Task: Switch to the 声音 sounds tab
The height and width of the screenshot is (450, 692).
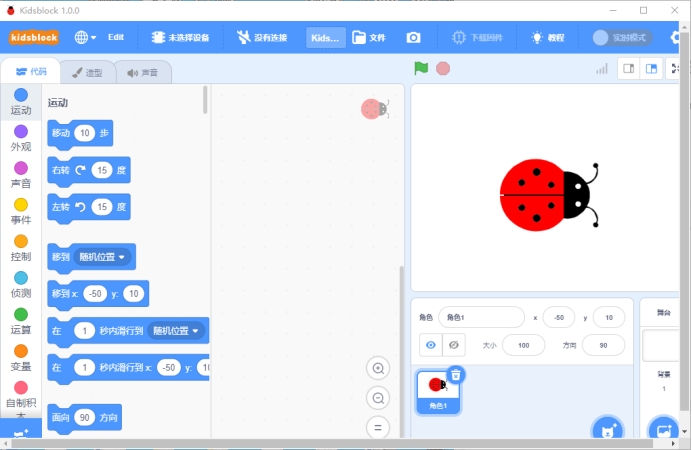Action: [143, 72]
